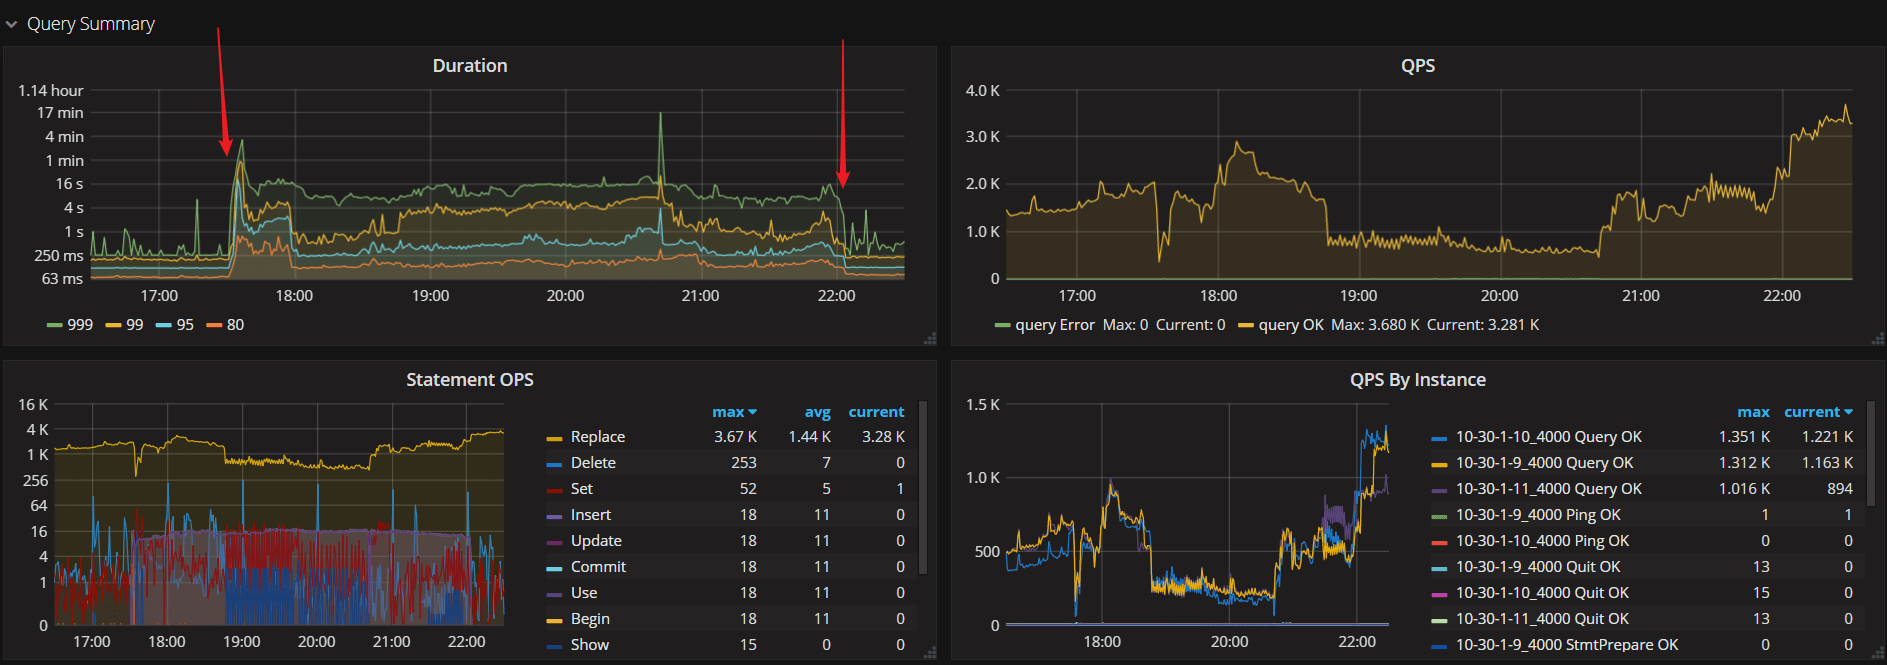Click the green line icon beside 999
The width and height of the screenshot is (1887, 665).
tap(55, 326)
